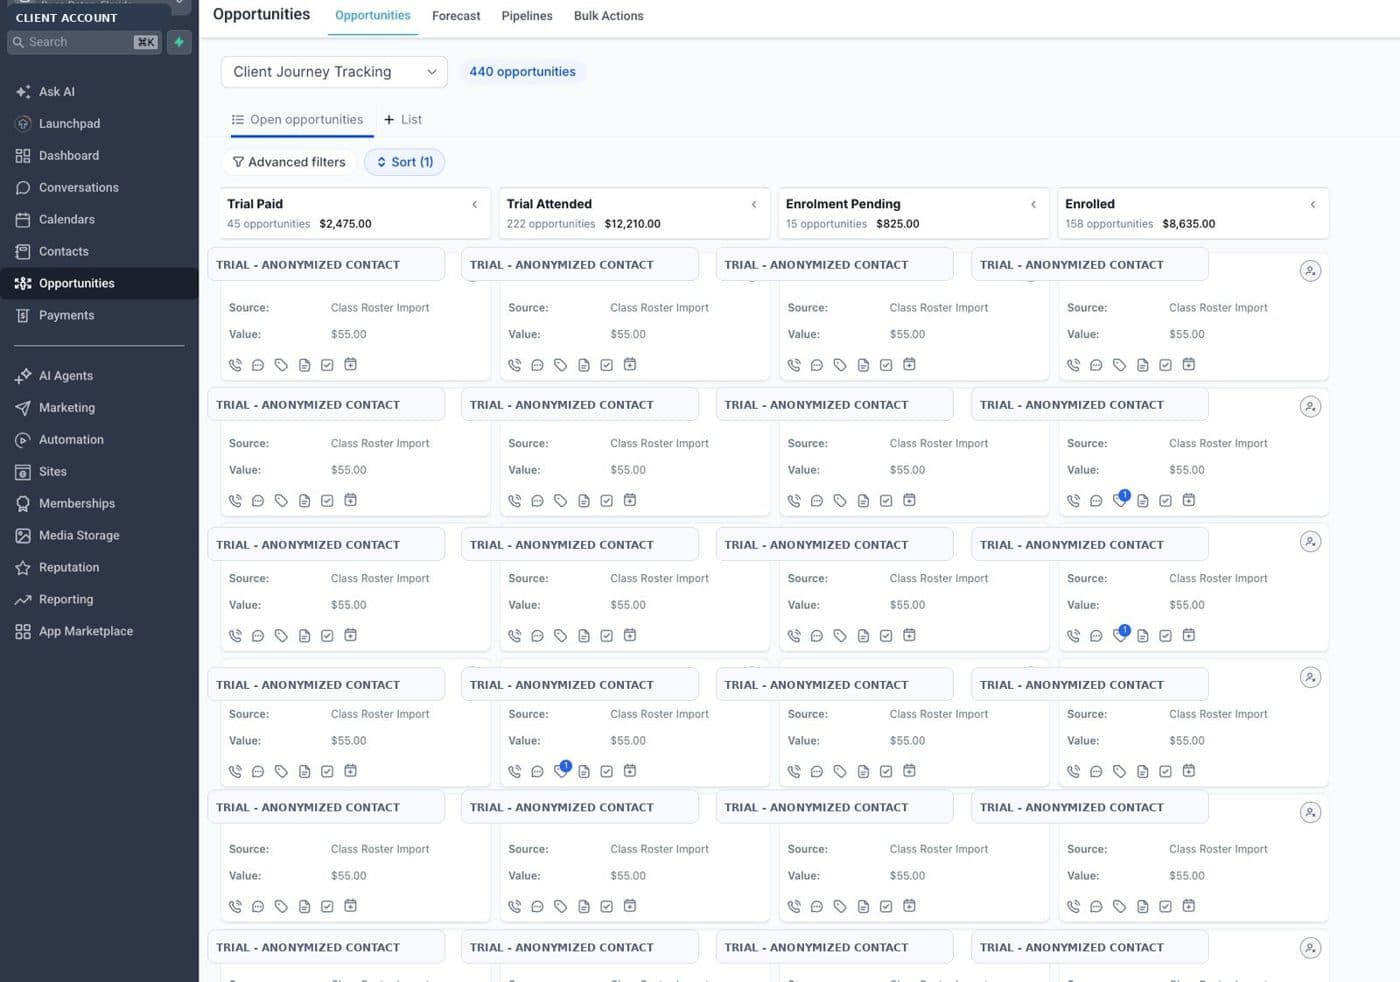Collapse the Trial Paid column
The width and height of the screenshot is (1400, 982).
pyautogui.click(x=475, y=204)
